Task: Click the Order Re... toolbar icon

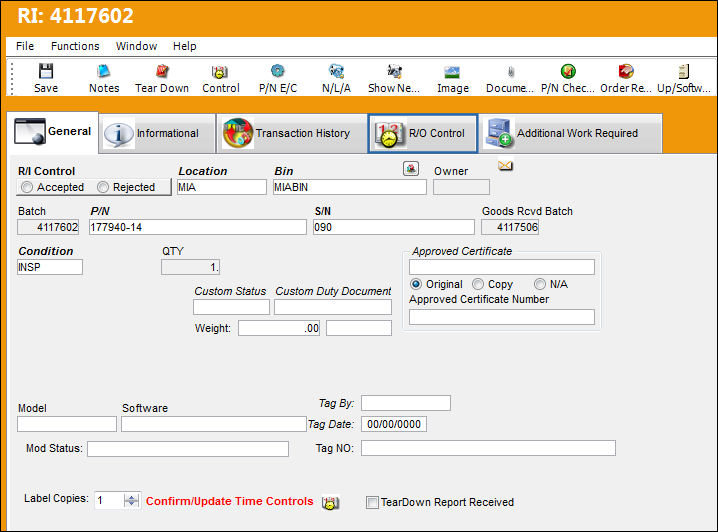Action: [x=626, y=71]
